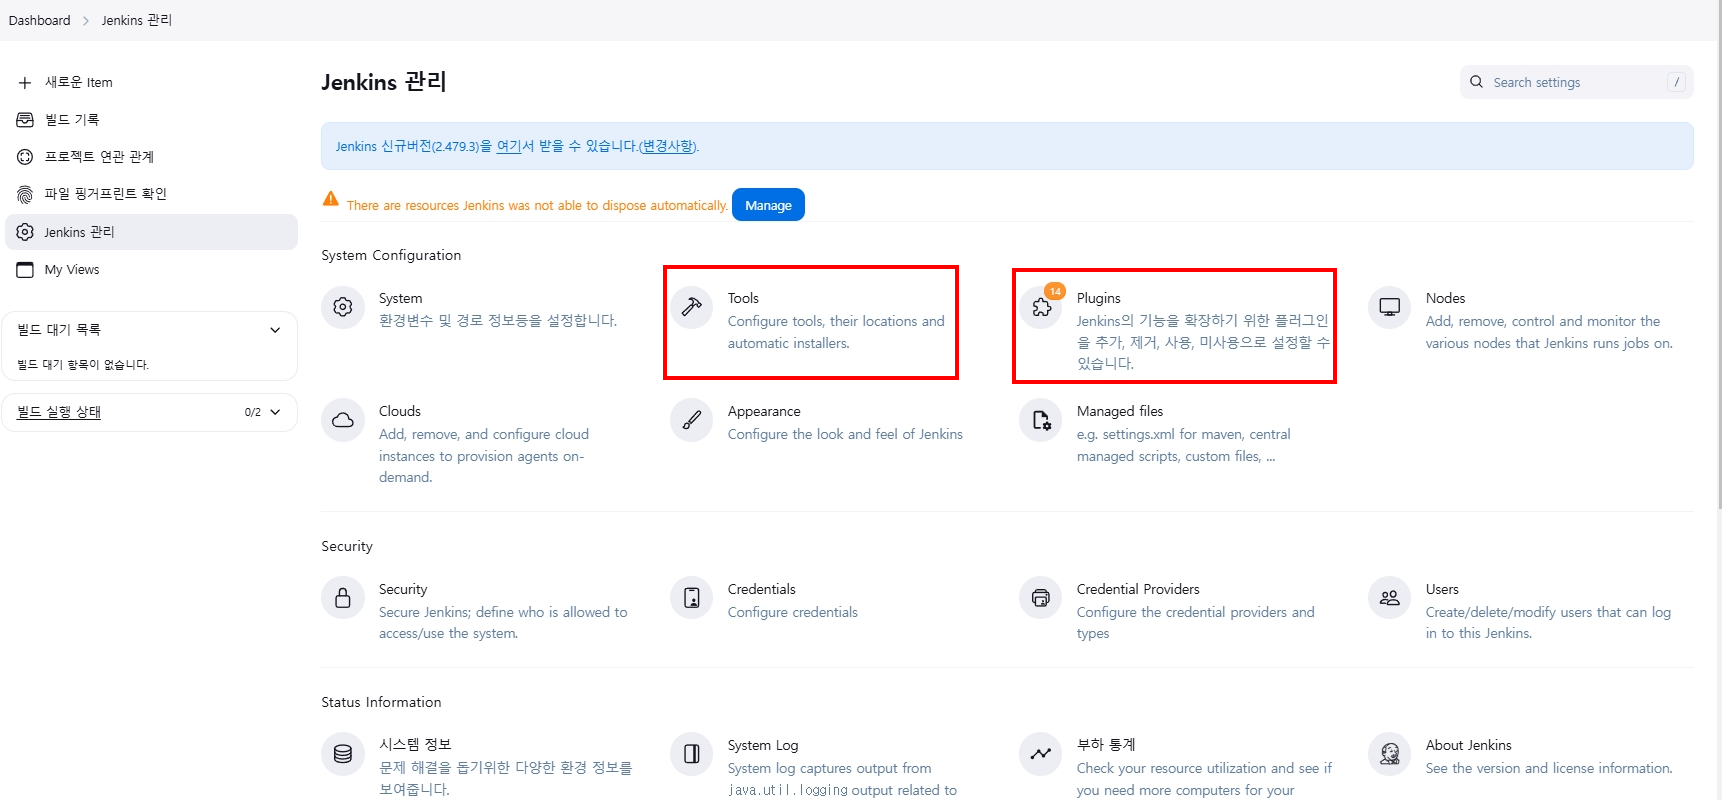Click the '빌드 대기 항목이 없습니다.' text

[83, 365]
